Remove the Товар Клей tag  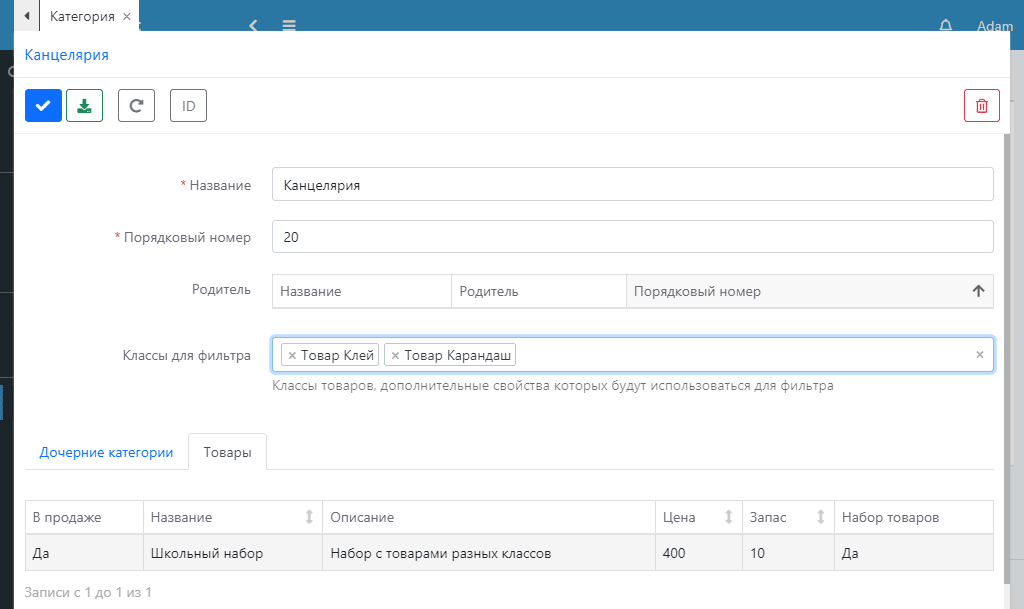click(x=292, y=356)
